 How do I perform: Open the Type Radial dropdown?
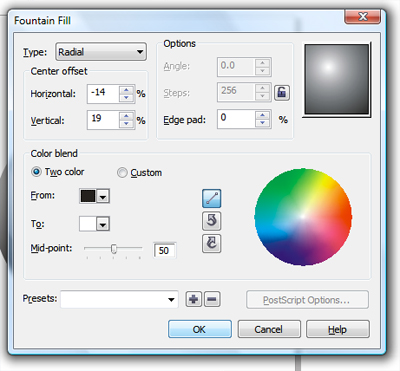[101, 52]
